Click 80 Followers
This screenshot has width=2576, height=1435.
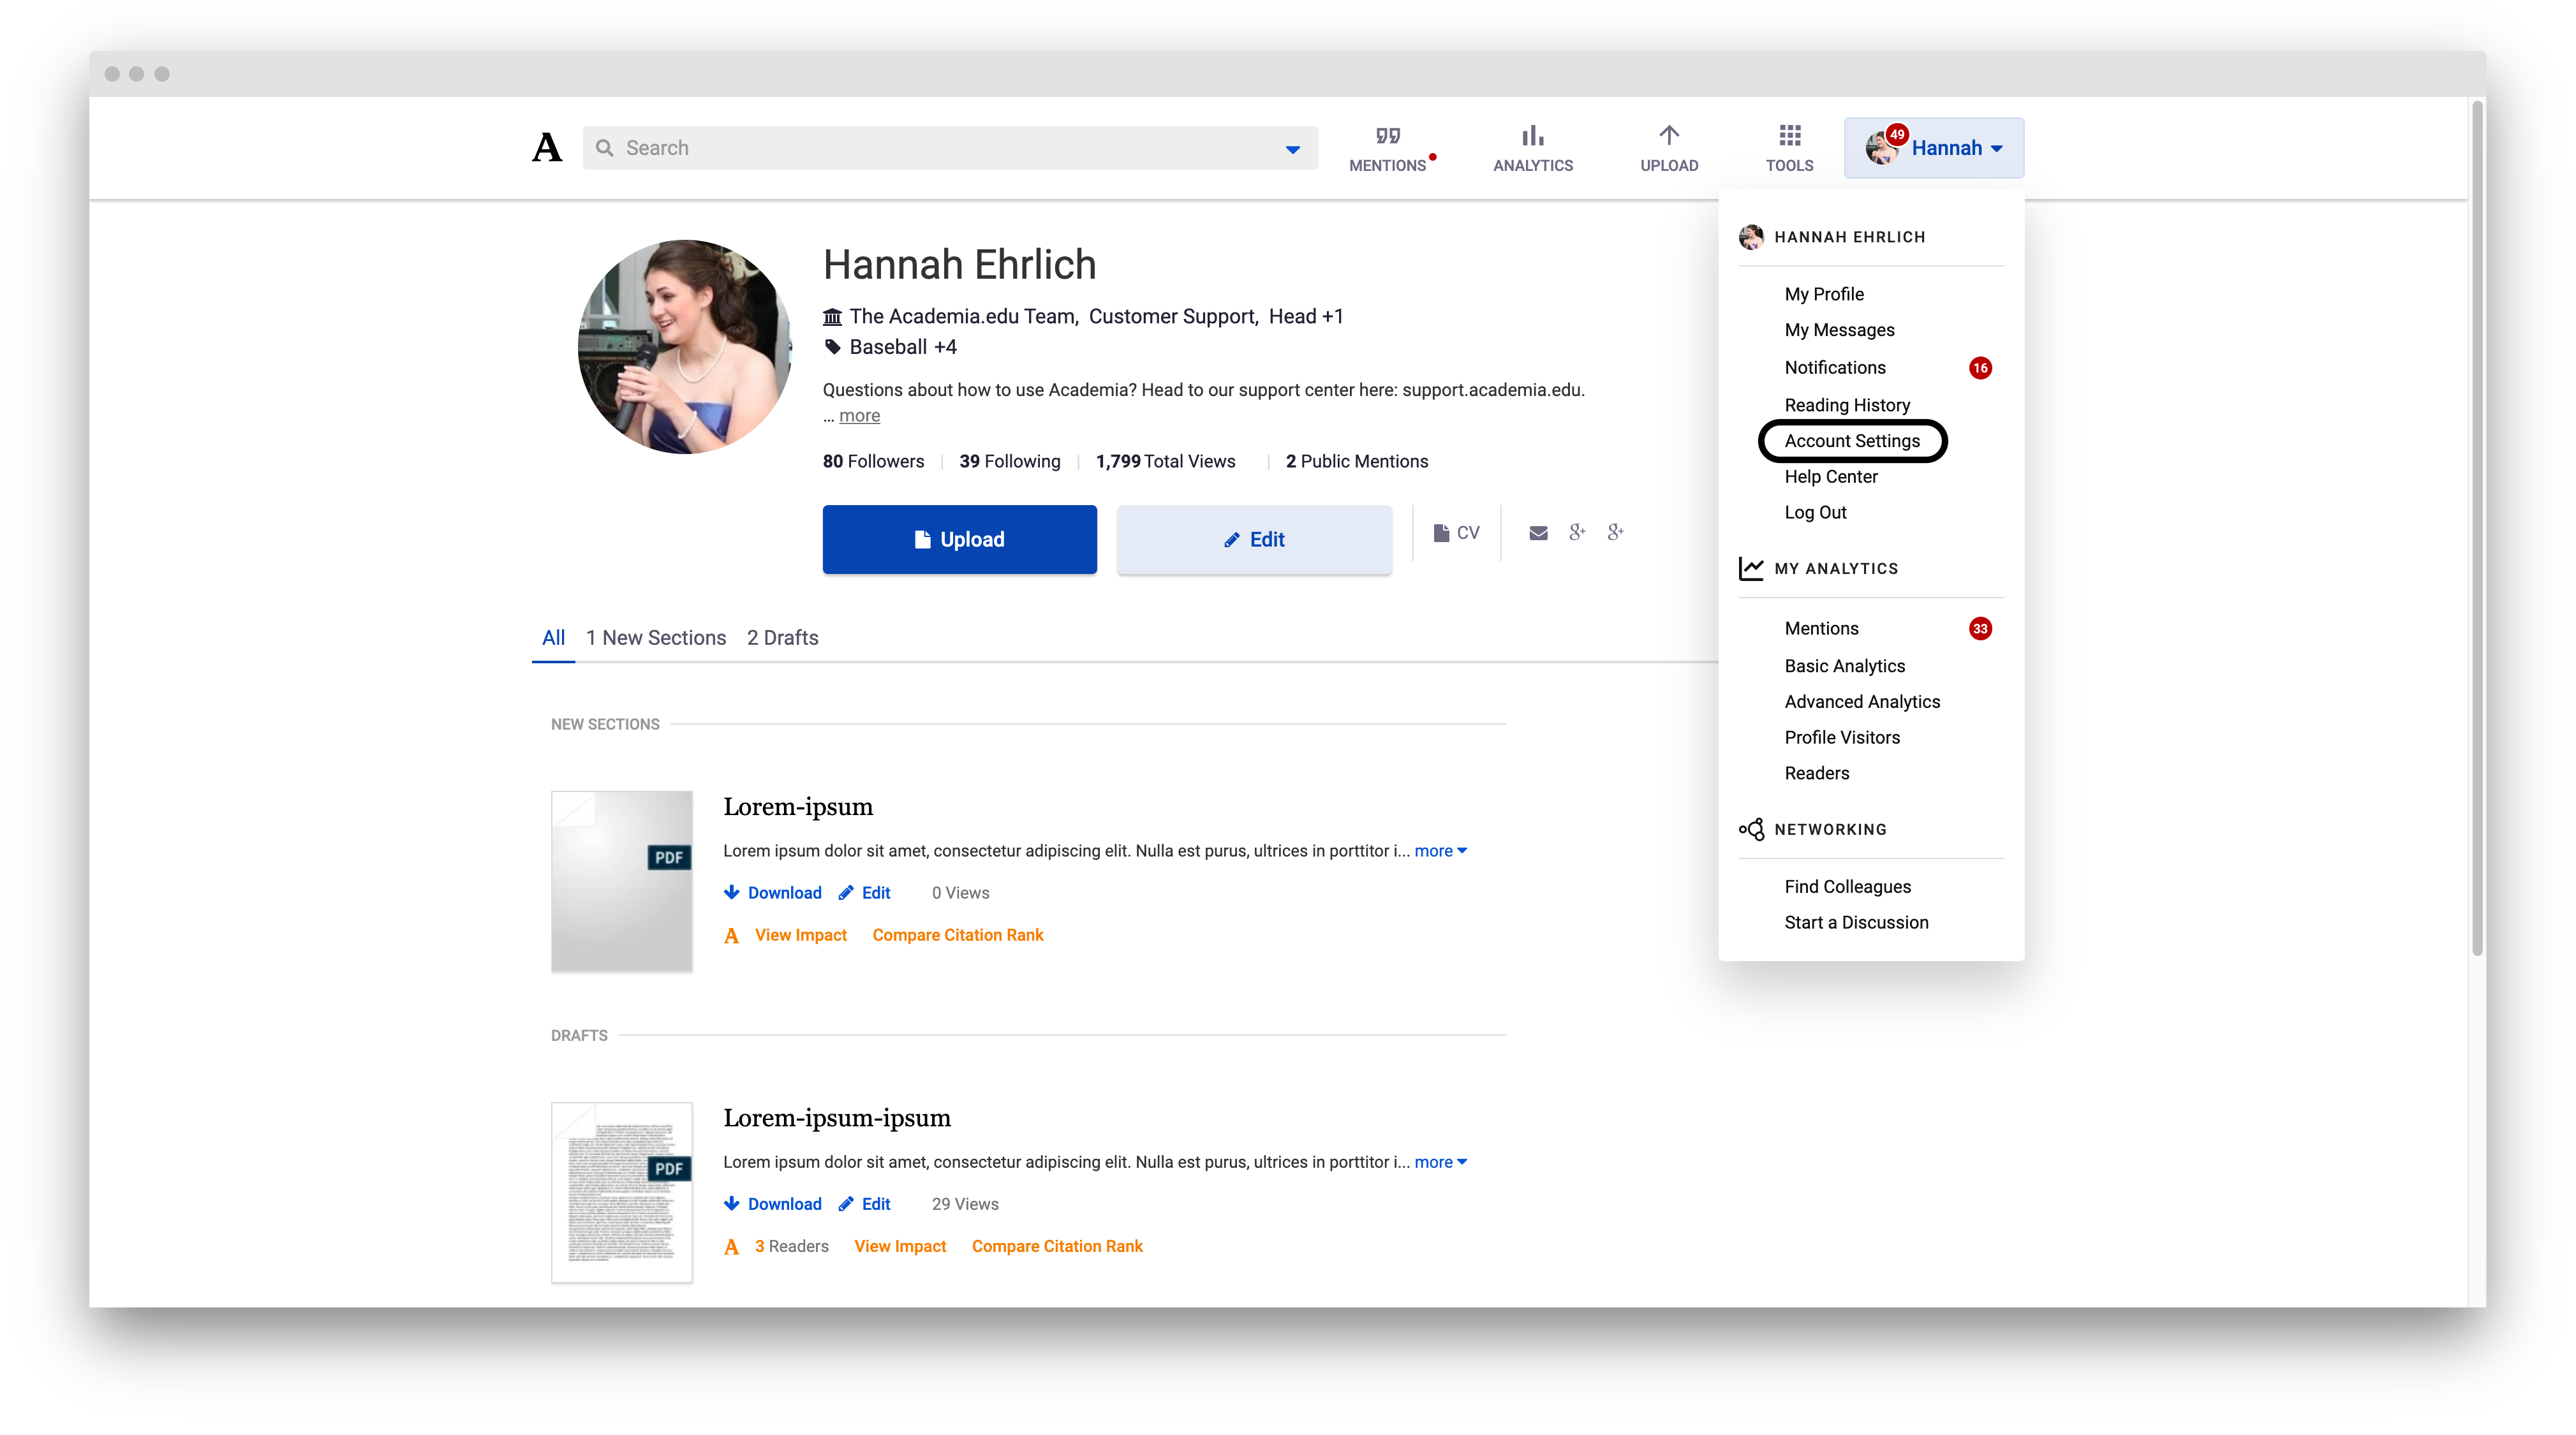pos(873,461)
